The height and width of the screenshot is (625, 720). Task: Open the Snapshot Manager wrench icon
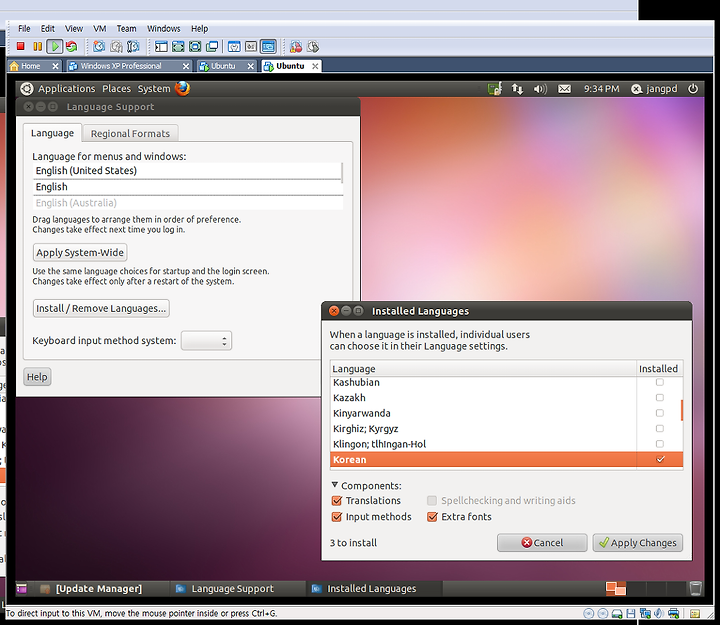tap(133, 46)
